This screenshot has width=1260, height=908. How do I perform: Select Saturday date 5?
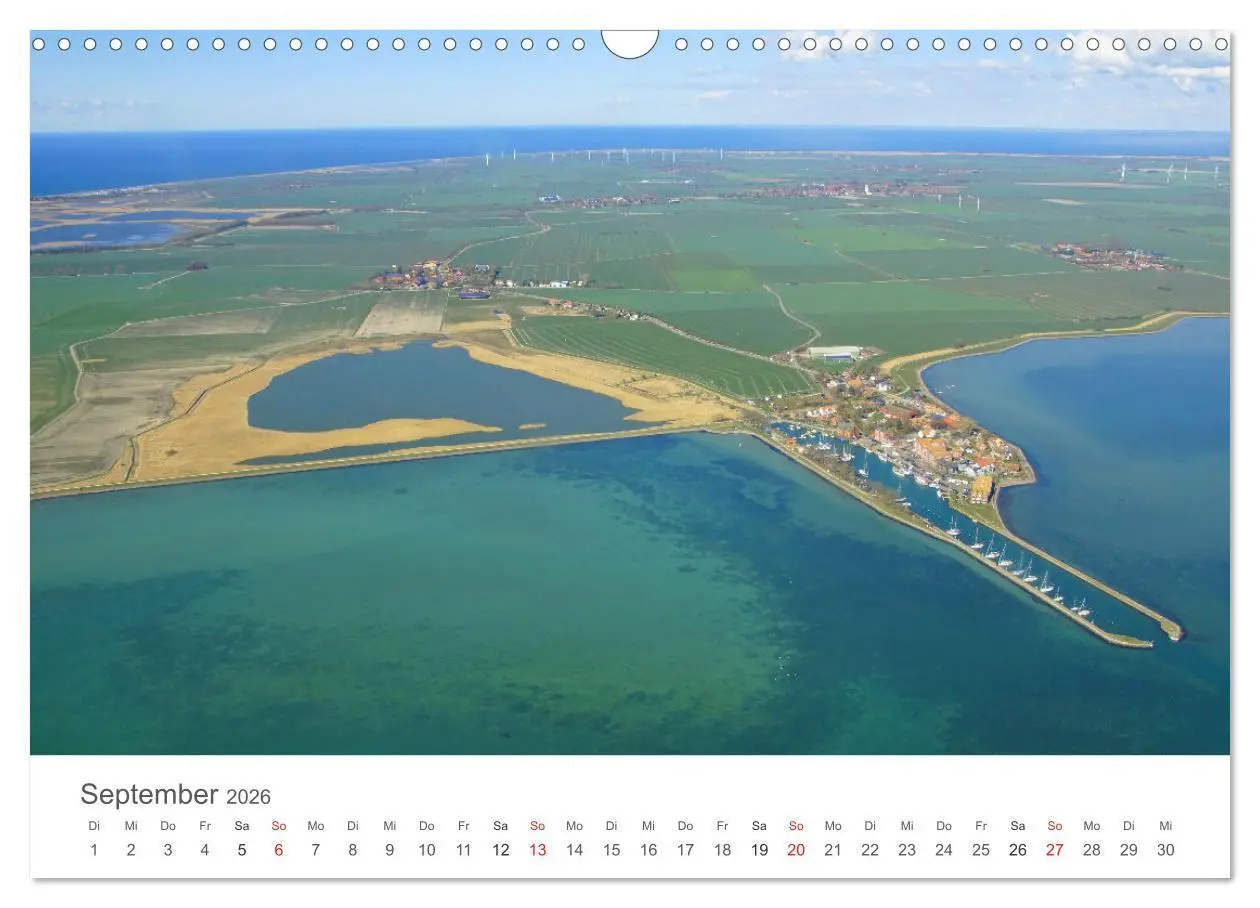242,850
